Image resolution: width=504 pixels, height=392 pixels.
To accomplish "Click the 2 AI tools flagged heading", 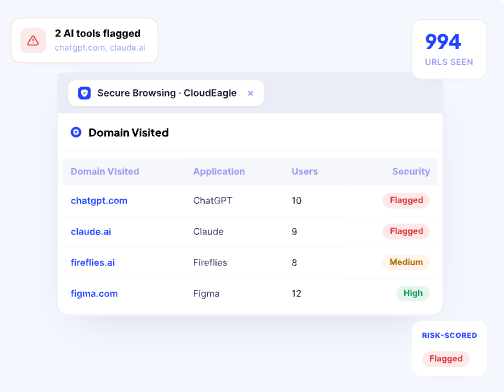I will tap(98, 34).
